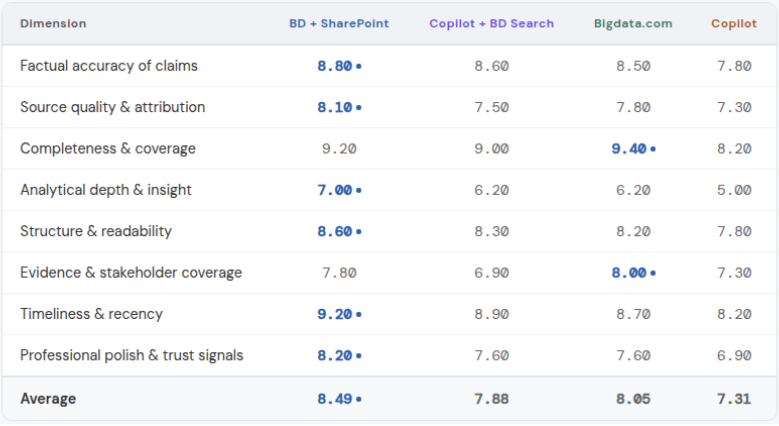Select the Structure & readability row label

pos(96,231)
